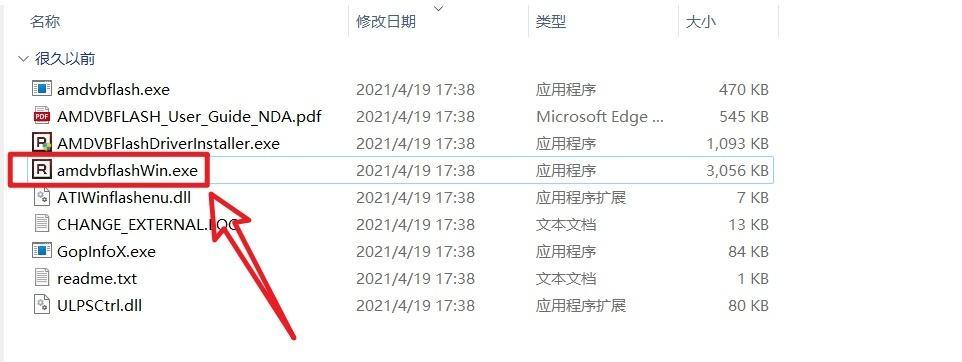Select the amdvbflash.exe file icon
The width and height of the screenshot is (962, 362).
click(x=41, y=88)
